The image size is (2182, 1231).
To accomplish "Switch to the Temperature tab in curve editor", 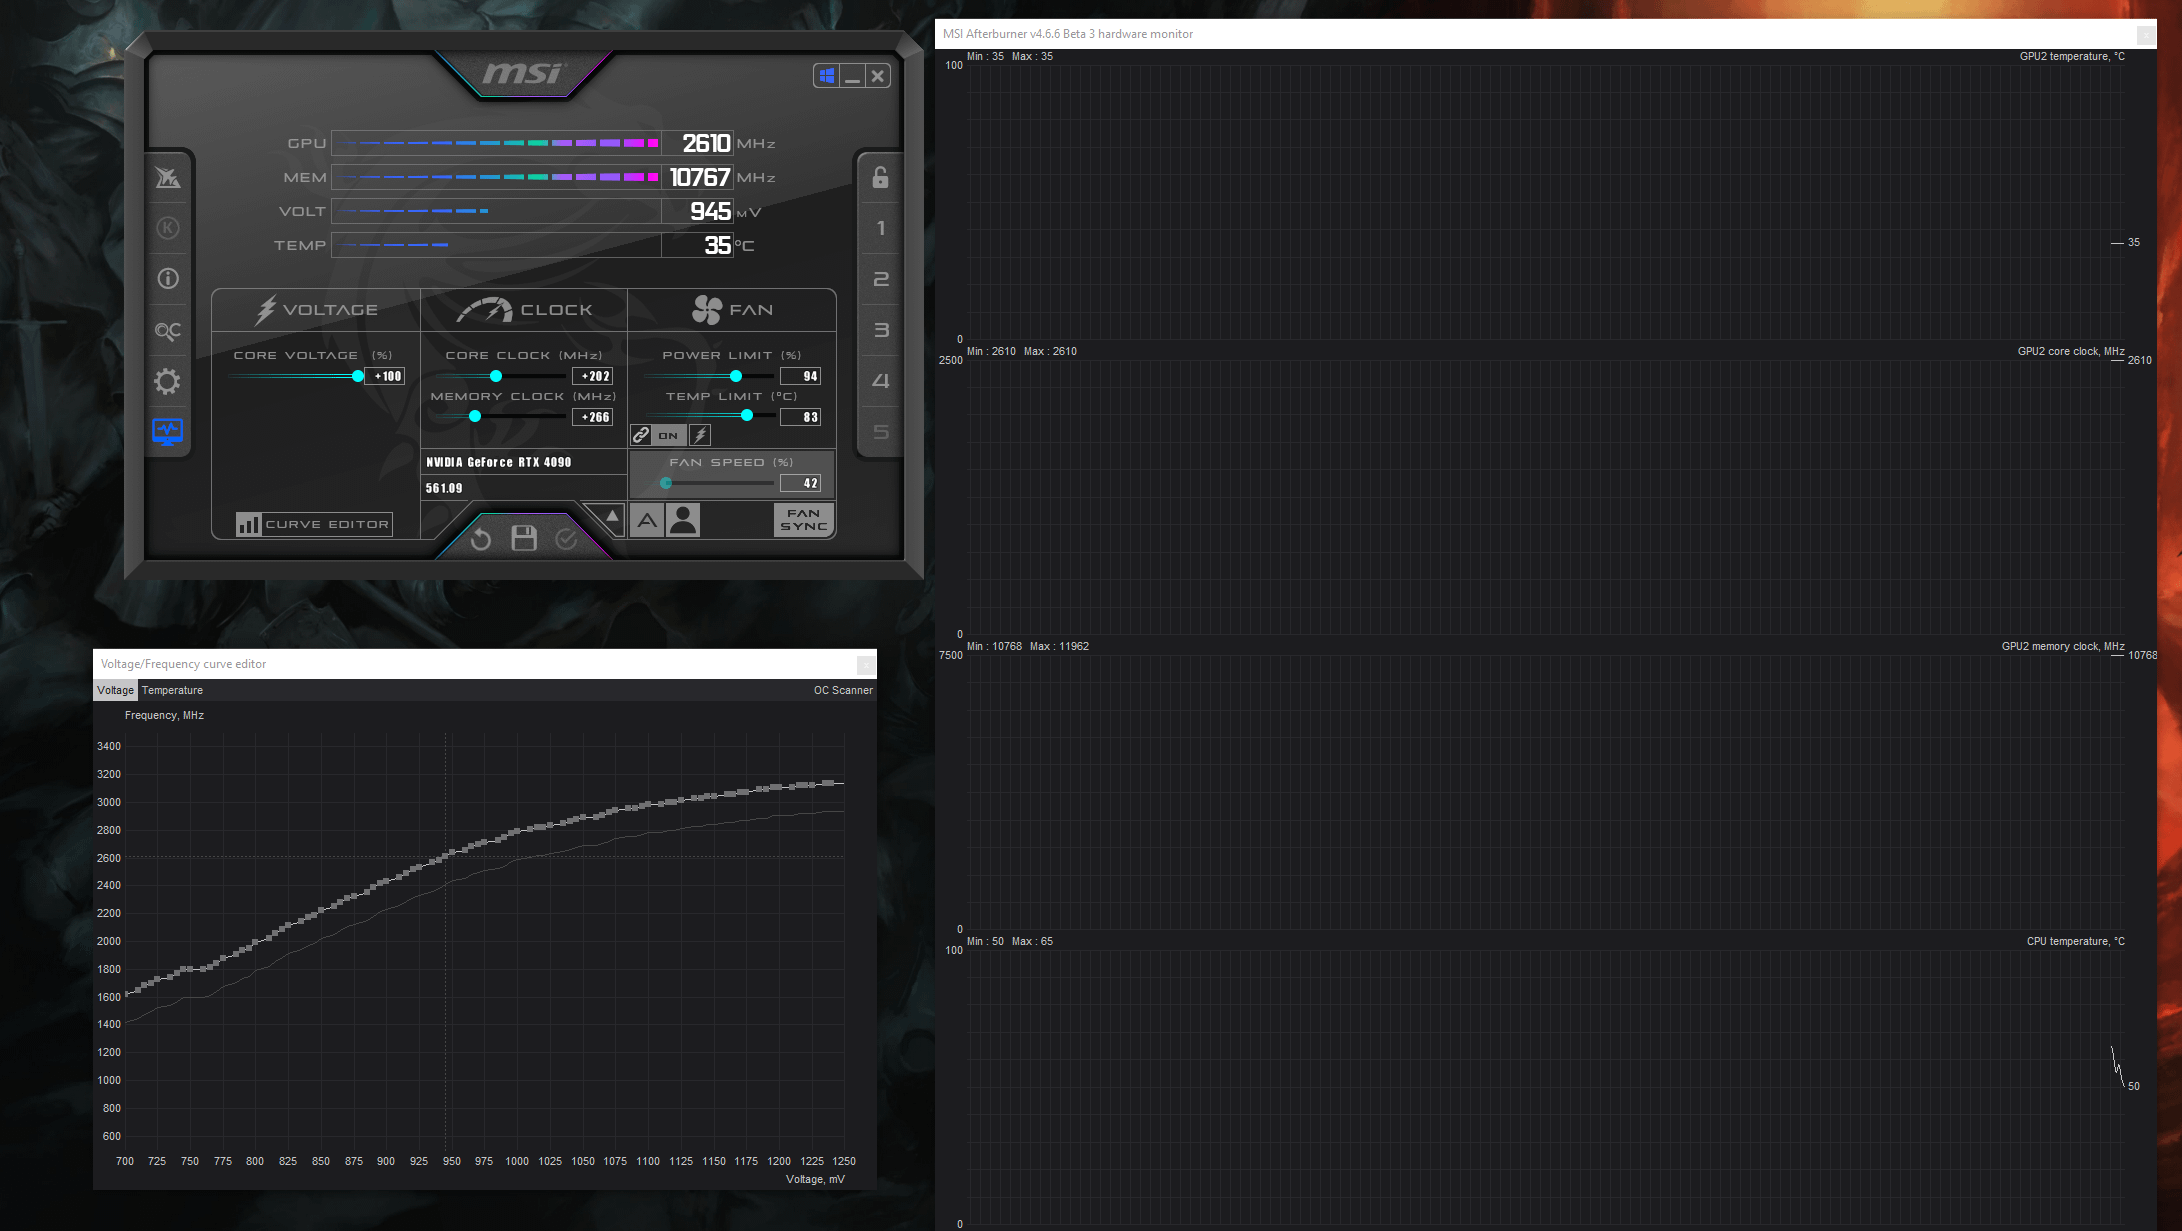I will 172,690.
